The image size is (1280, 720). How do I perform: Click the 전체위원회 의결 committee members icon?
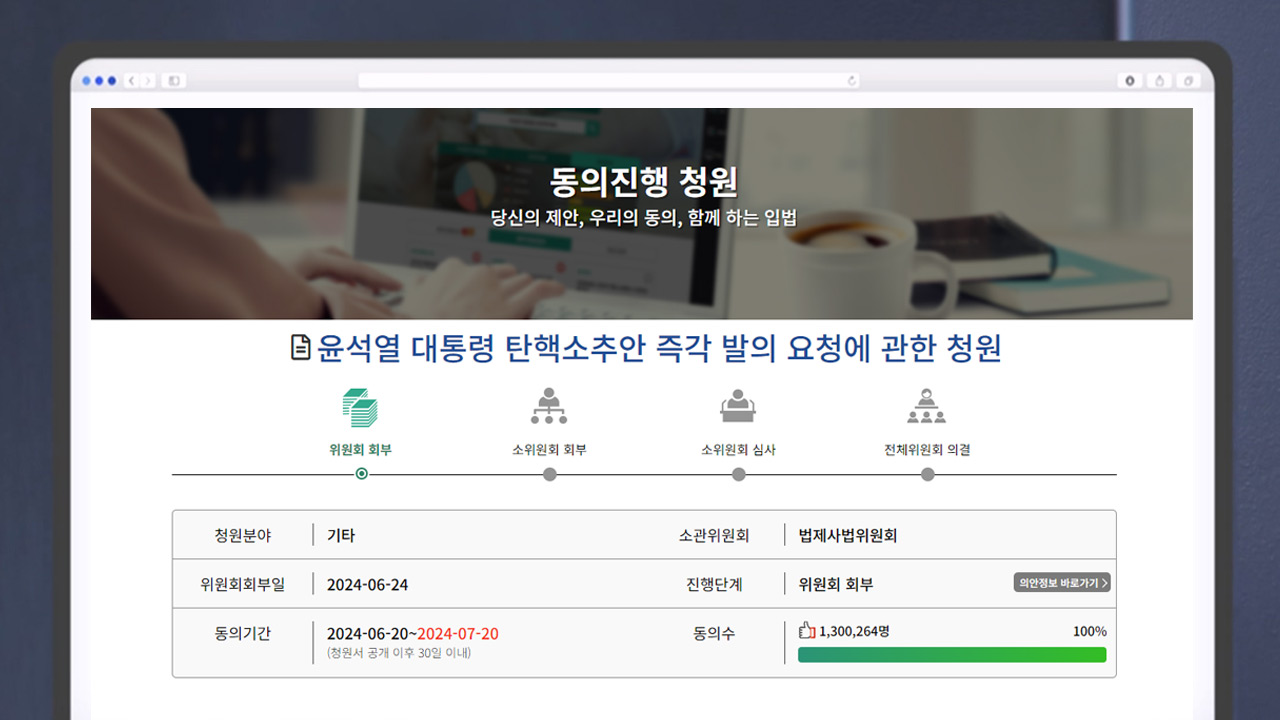926,405
